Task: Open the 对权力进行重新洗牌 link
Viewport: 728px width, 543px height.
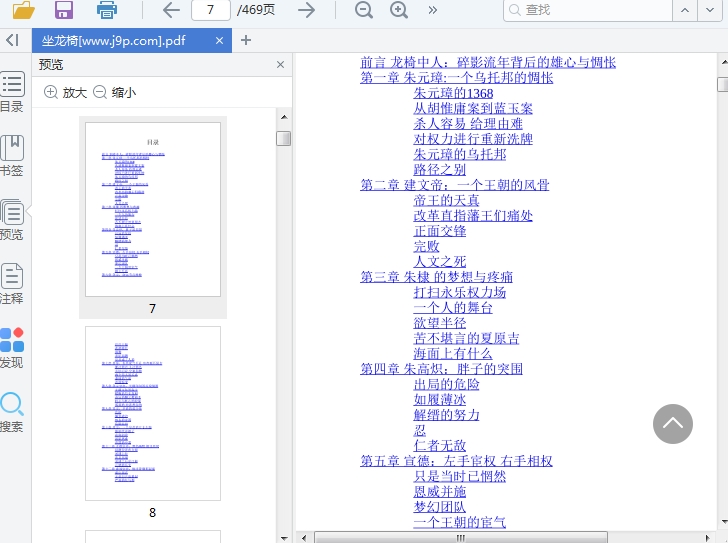Action: [473, 139]
